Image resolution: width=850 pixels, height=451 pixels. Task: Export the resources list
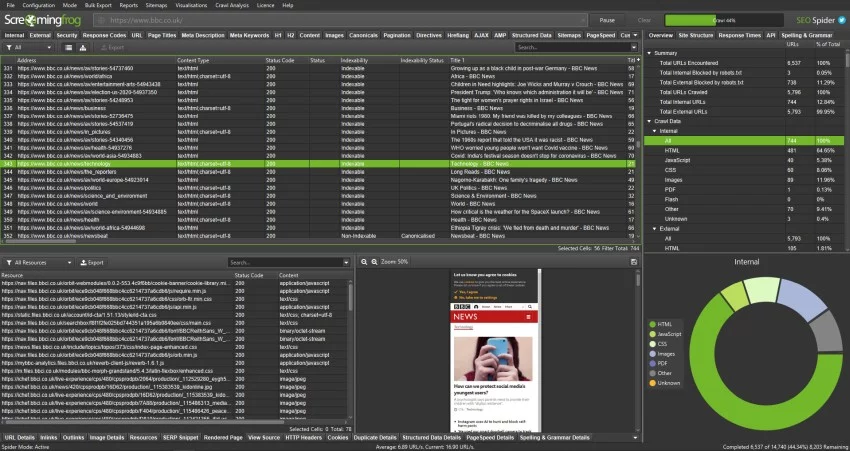(x=92, y=262)
